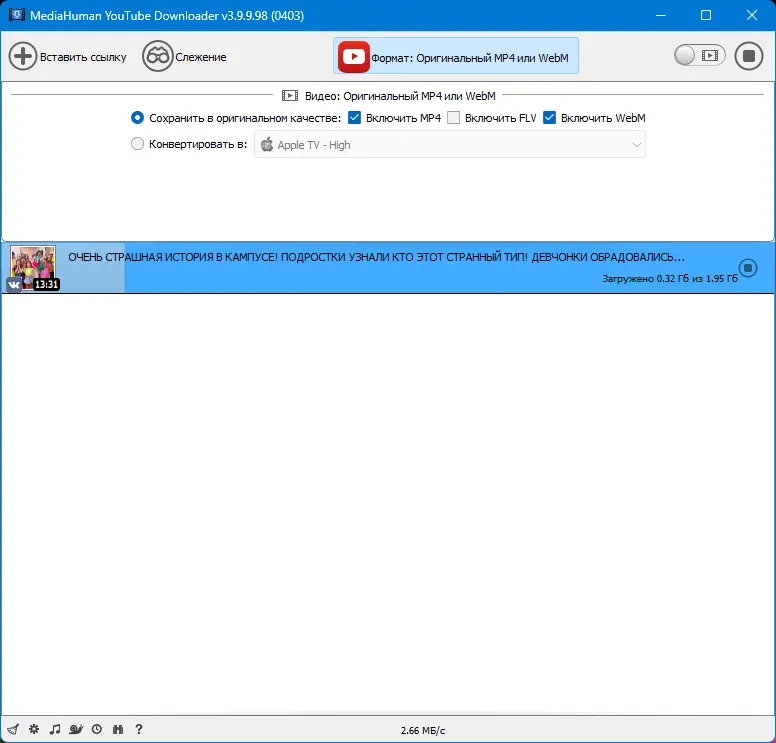This screenshot has height=743, width=776.
Task: Toggle the snail speed limit icon
Action: click(76, 729)
